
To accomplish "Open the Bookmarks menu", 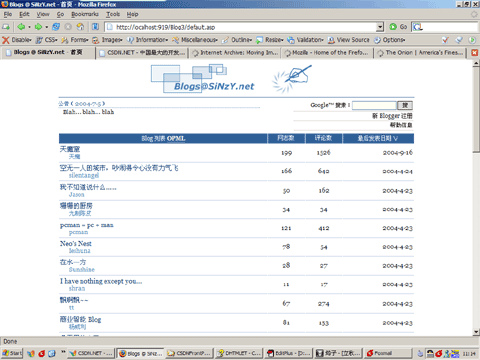I will pos(85,14).
